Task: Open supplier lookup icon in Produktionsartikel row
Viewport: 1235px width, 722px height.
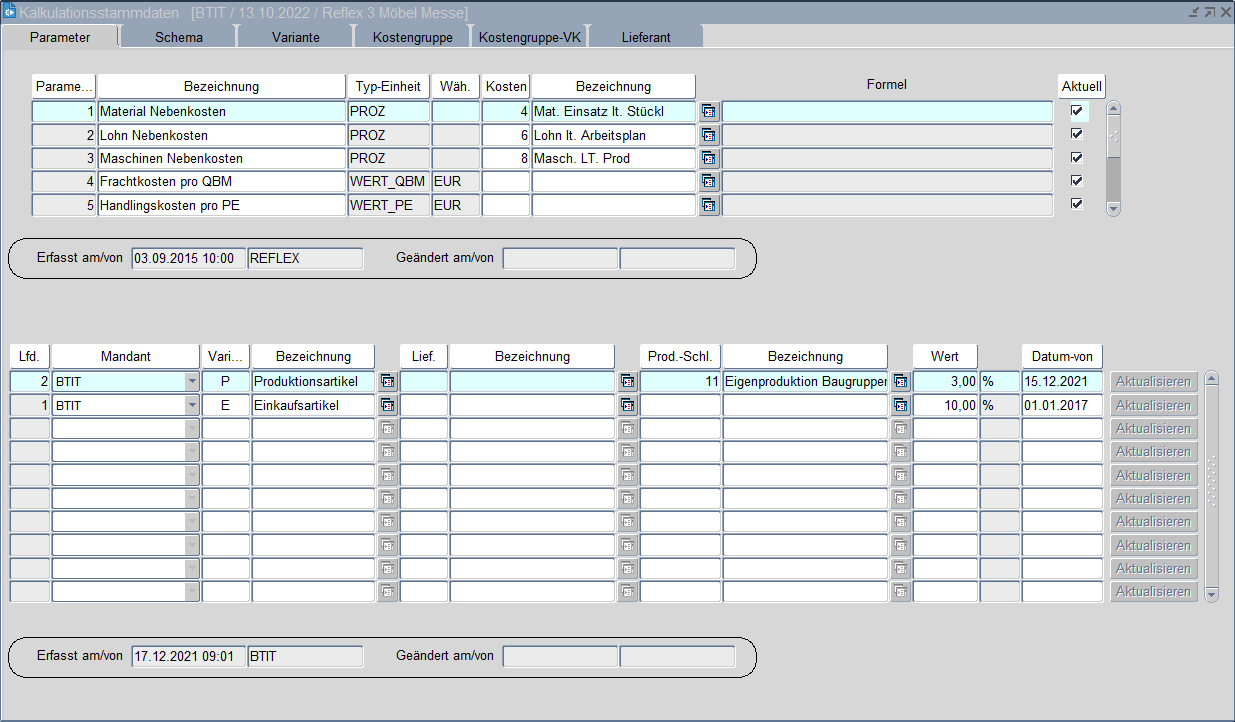Action: pyautogui.click(x=627, y=381)
